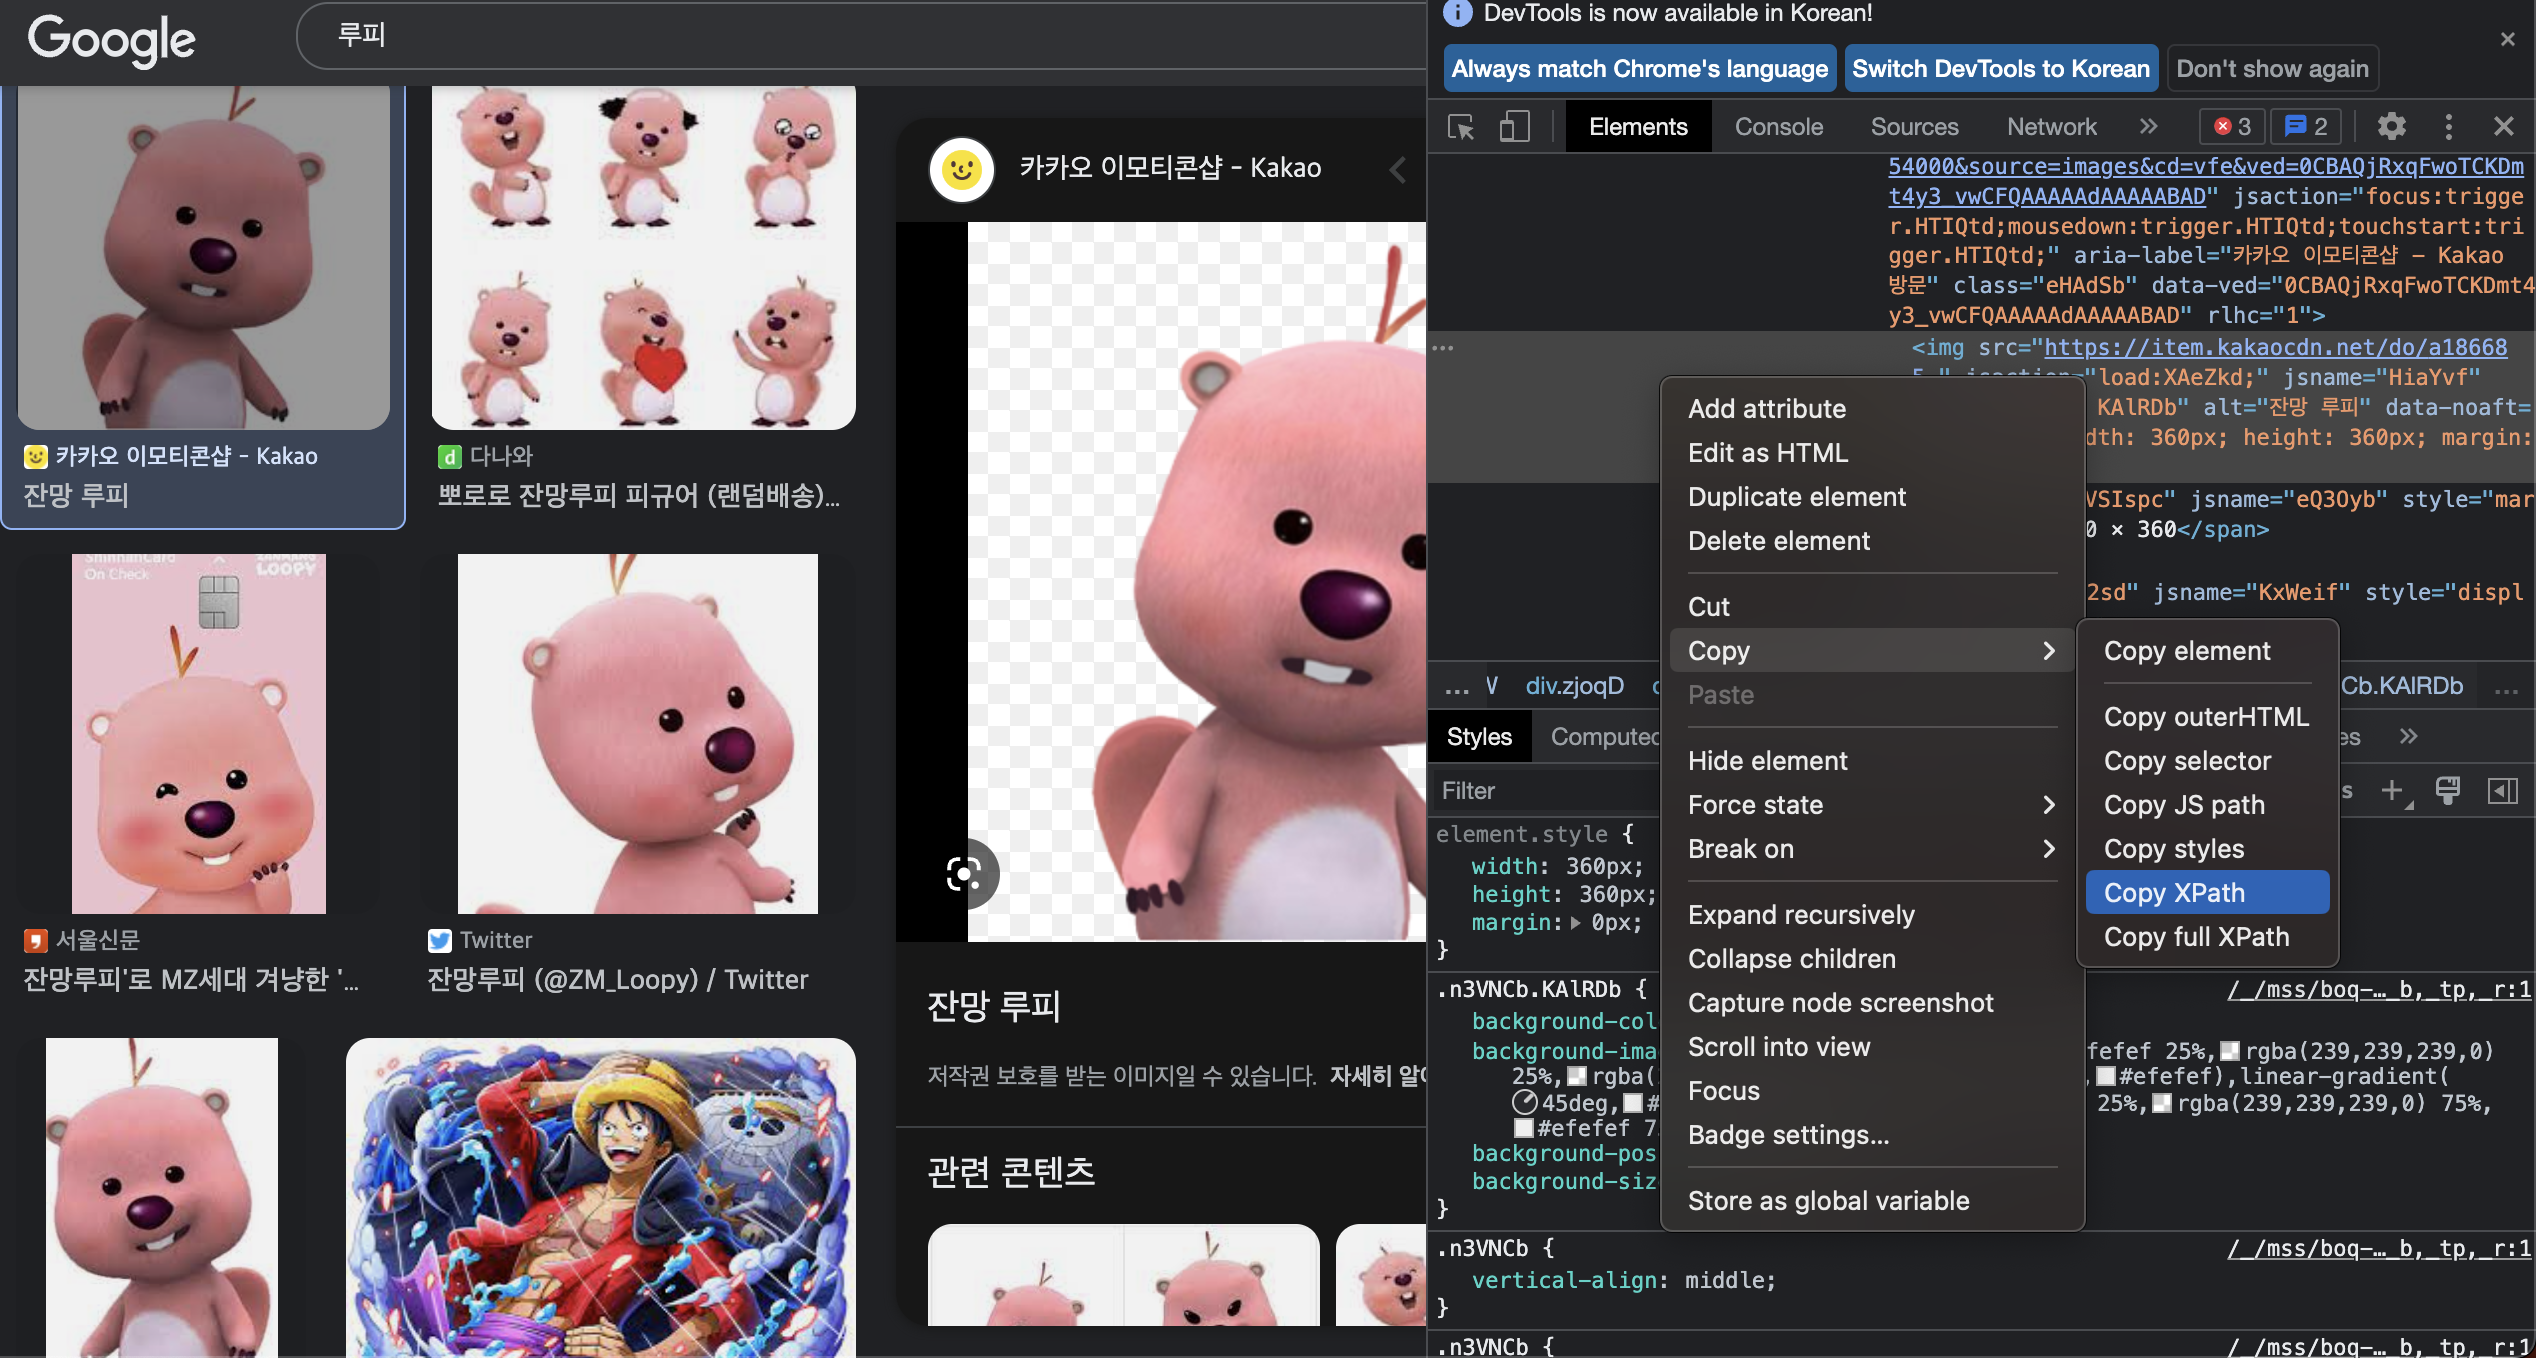Click Switch DevTools to Korean

(2000, 69)
